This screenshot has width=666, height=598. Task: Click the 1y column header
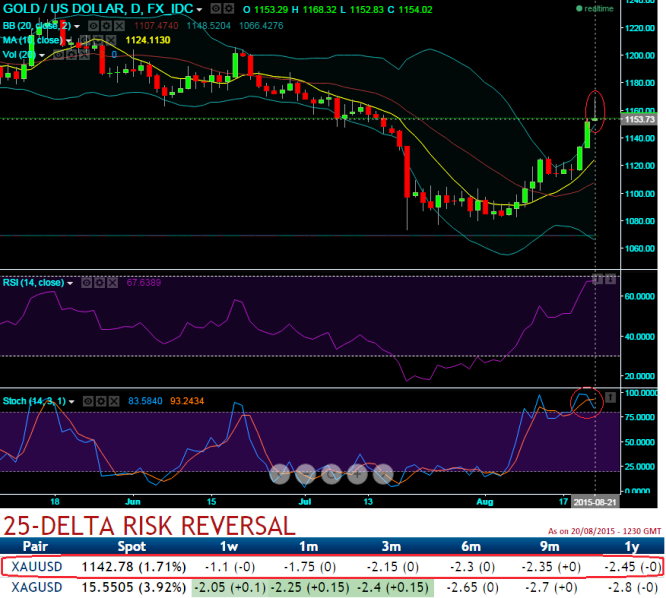(632, 546)
